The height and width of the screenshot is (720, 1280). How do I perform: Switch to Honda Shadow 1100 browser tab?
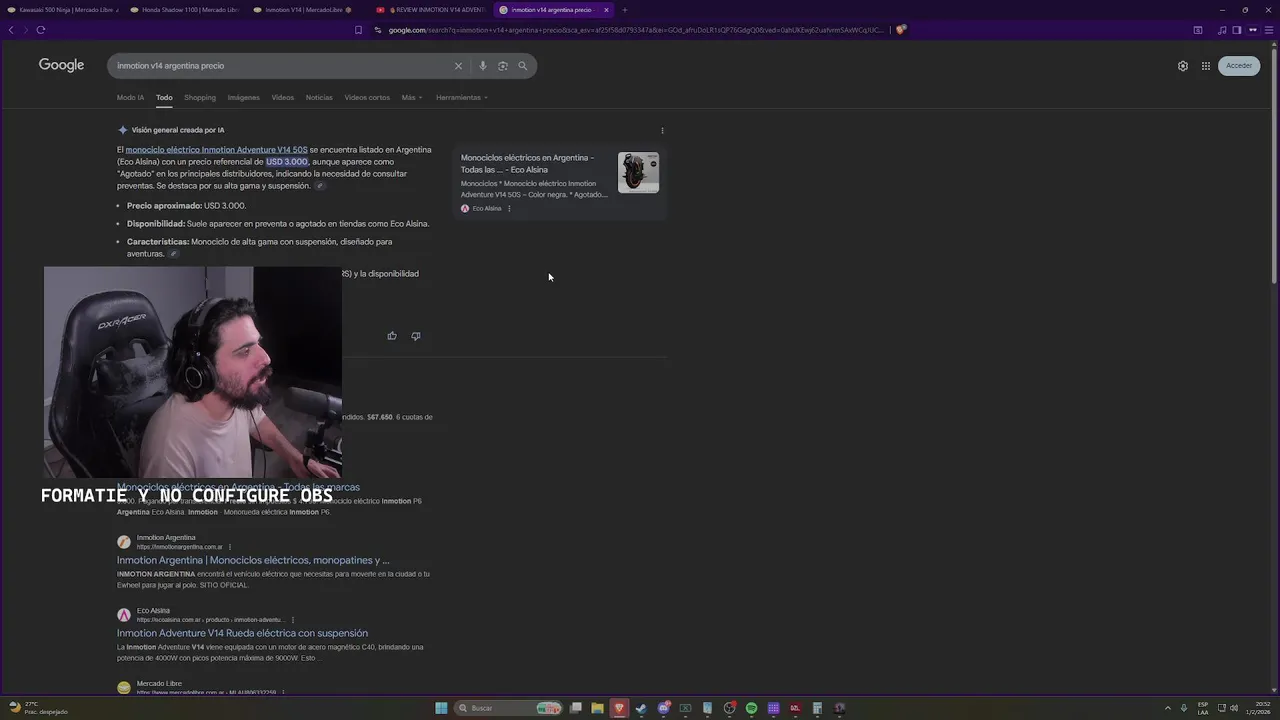pos(185,10)
